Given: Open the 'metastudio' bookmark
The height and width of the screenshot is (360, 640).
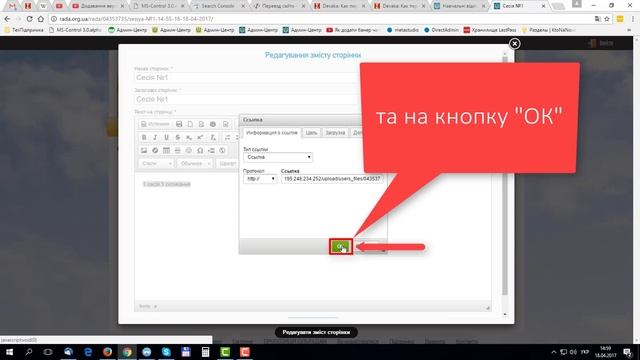Looking at the screenshot, I should (402, 30).
